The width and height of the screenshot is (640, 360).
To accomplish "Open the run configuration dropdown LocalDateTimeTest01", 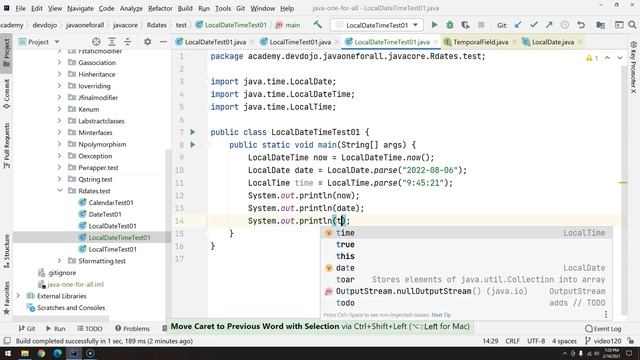I will [x=376, y=25].
